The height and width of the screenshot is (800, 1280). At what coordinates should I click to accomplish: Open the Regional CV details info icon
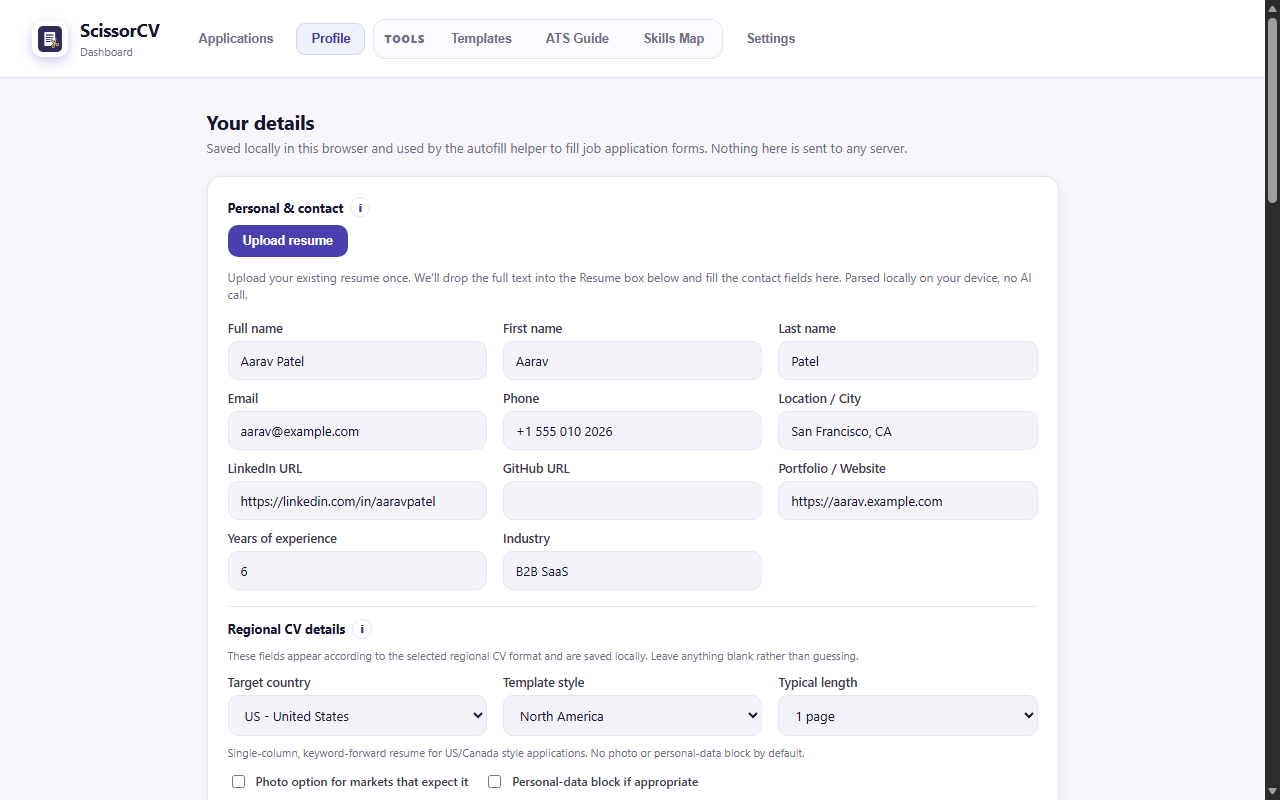[x=362, y=629]
